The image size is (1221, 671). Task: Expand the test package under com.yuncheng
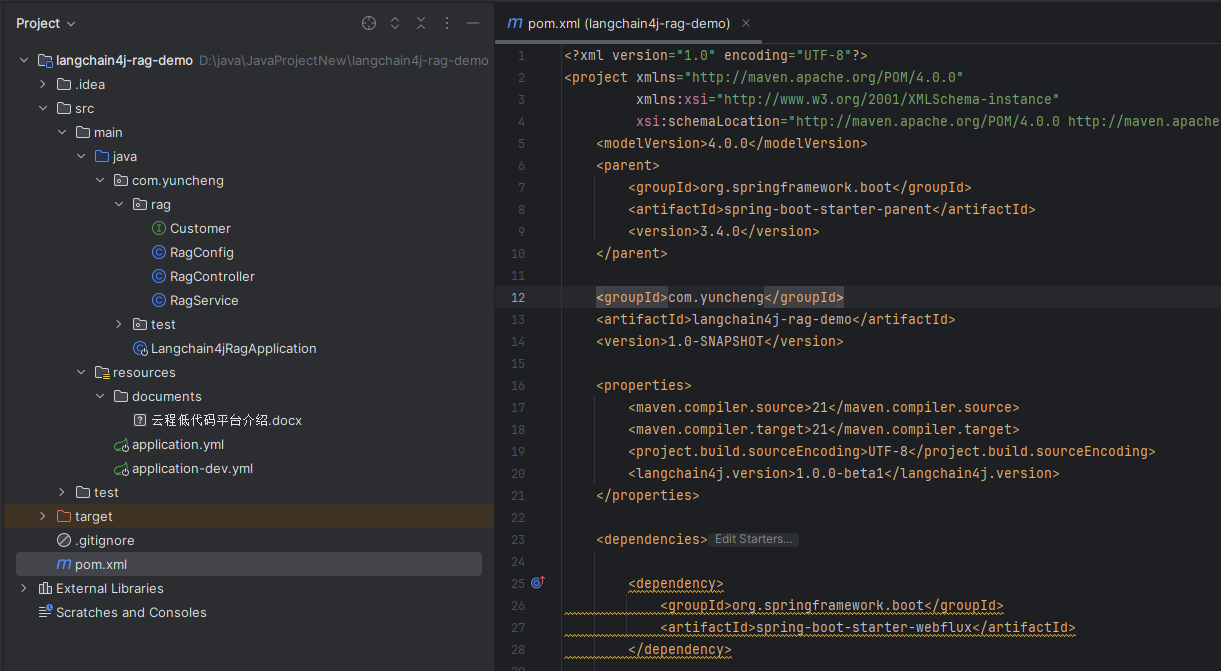pyautogui.click(x=119, y=324)
